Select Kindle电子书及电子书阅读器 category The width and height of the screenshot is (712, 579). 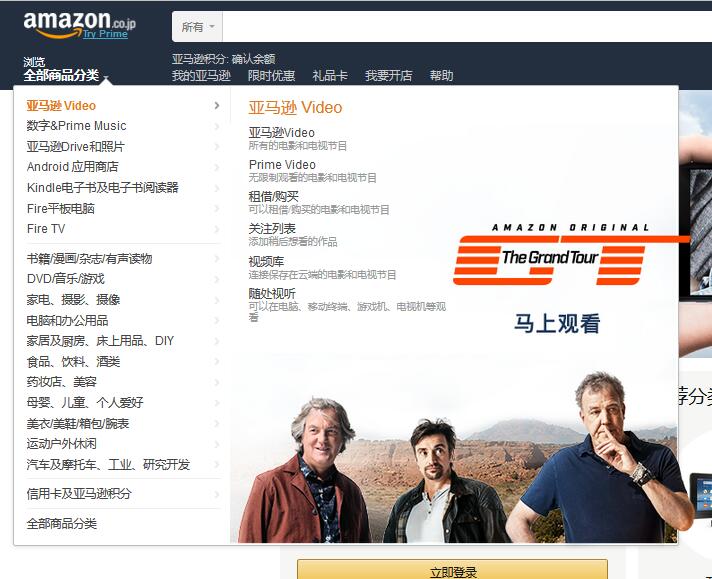[x=103, y=188]
